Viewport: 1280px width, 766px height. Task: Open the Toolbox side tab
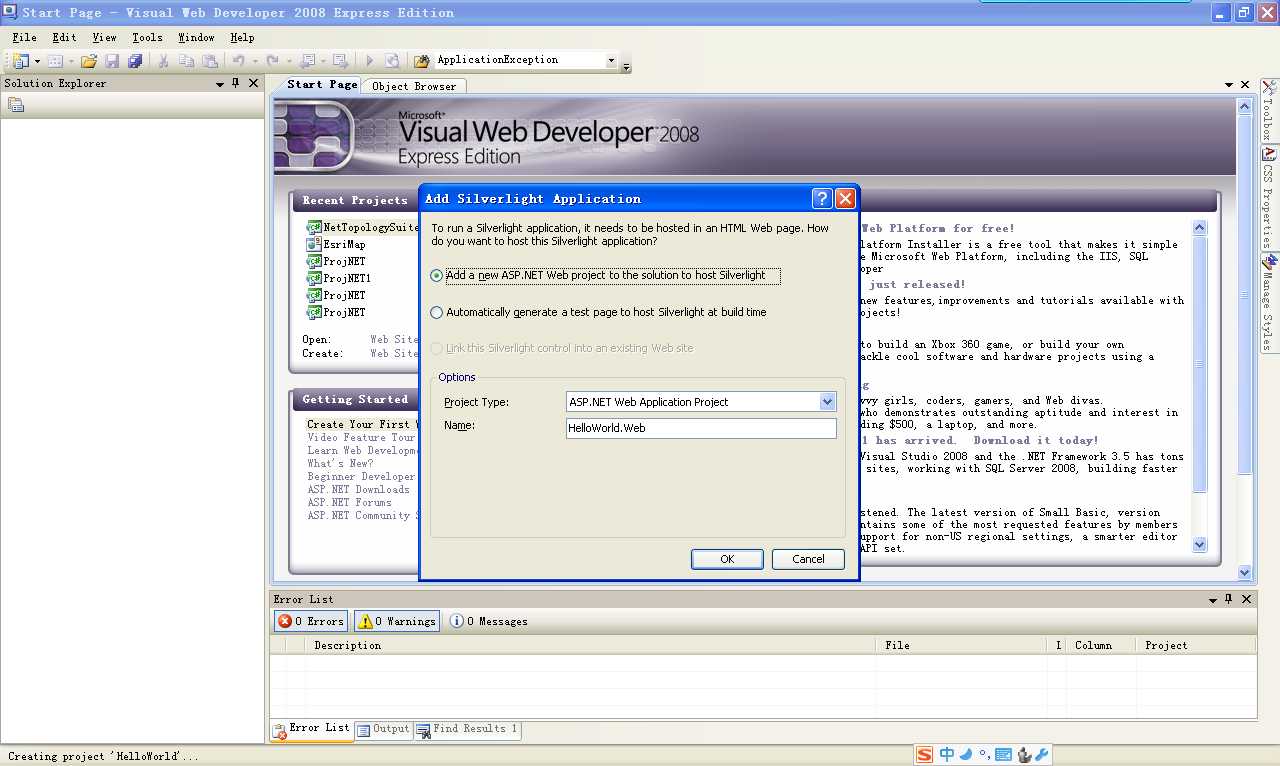click(x=1269, y=112)
